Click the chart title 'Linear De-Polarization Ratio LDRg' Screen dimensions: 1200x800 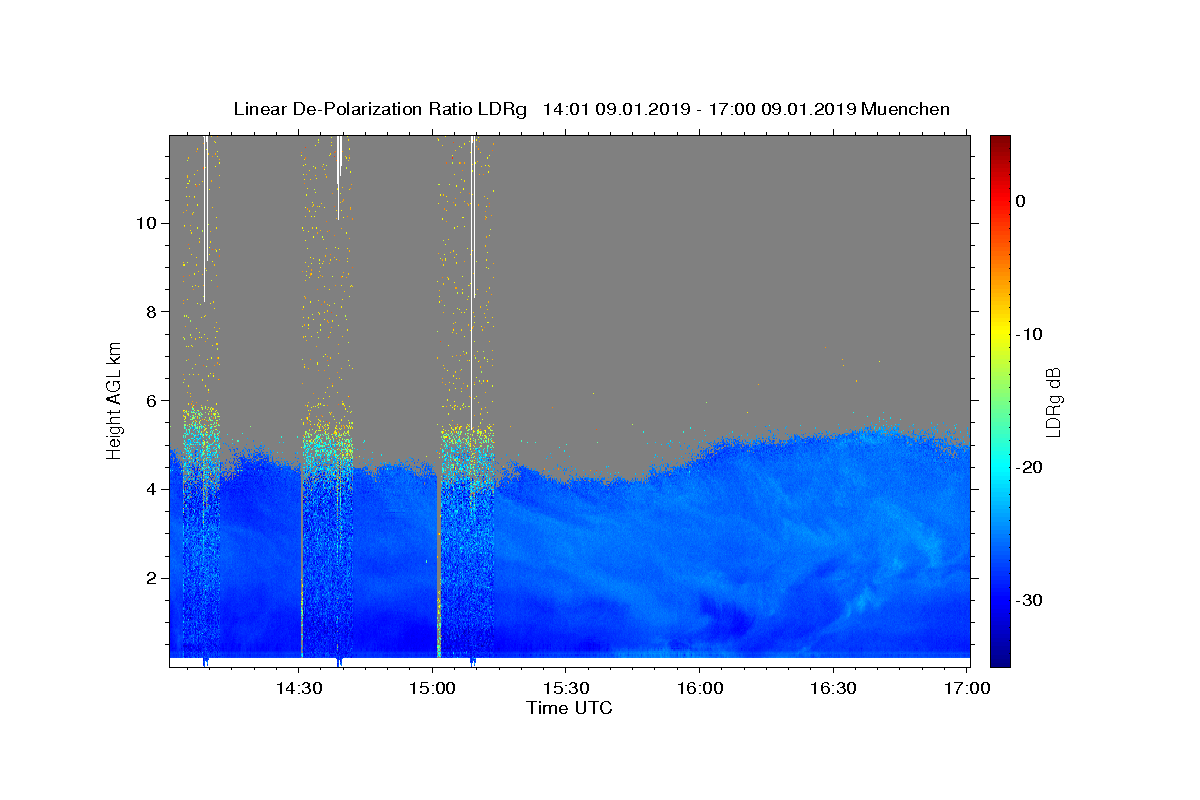click(380, 109)
